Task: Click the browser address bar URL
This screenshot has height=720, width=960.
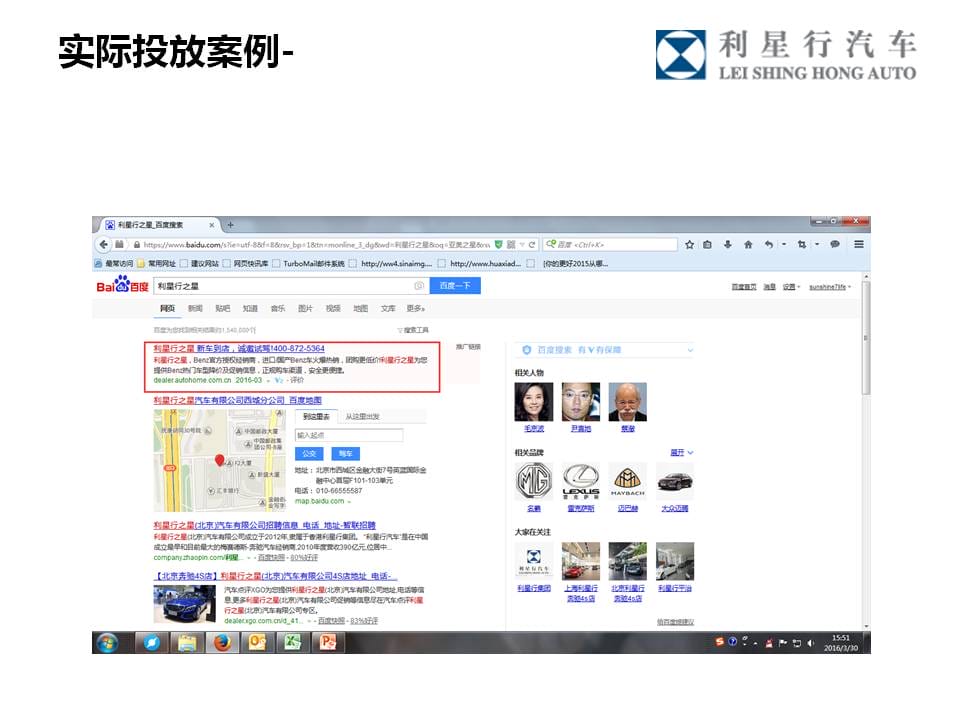Action: [317, 245]
